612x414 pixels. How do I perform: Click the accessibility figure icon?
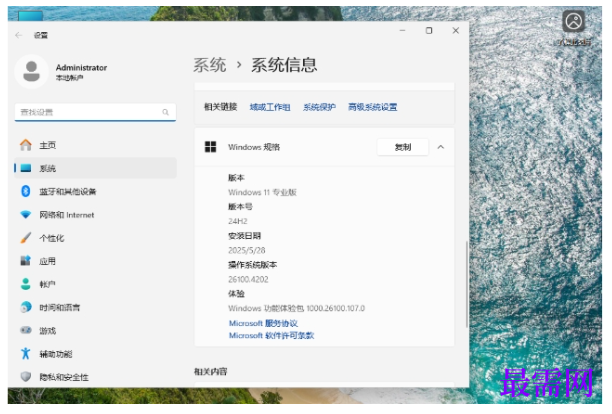tap(26, 354)
